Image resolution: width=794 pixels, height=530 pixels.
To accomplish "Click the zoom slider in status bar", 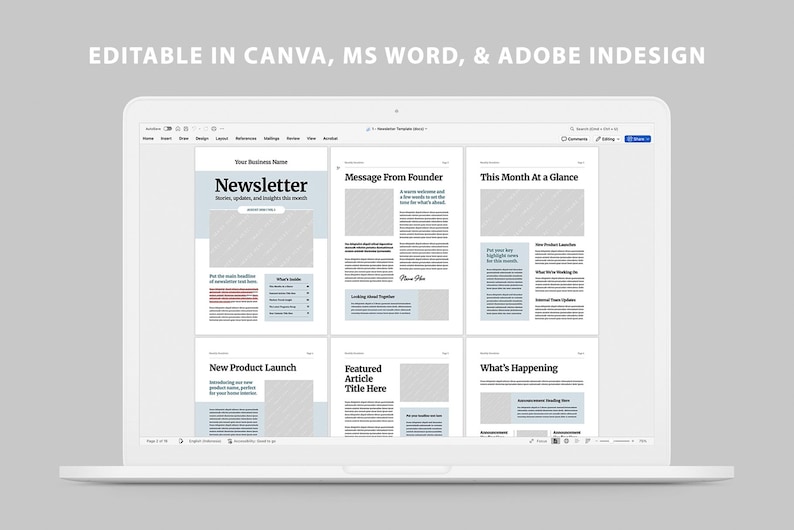I will coord(614,441).
